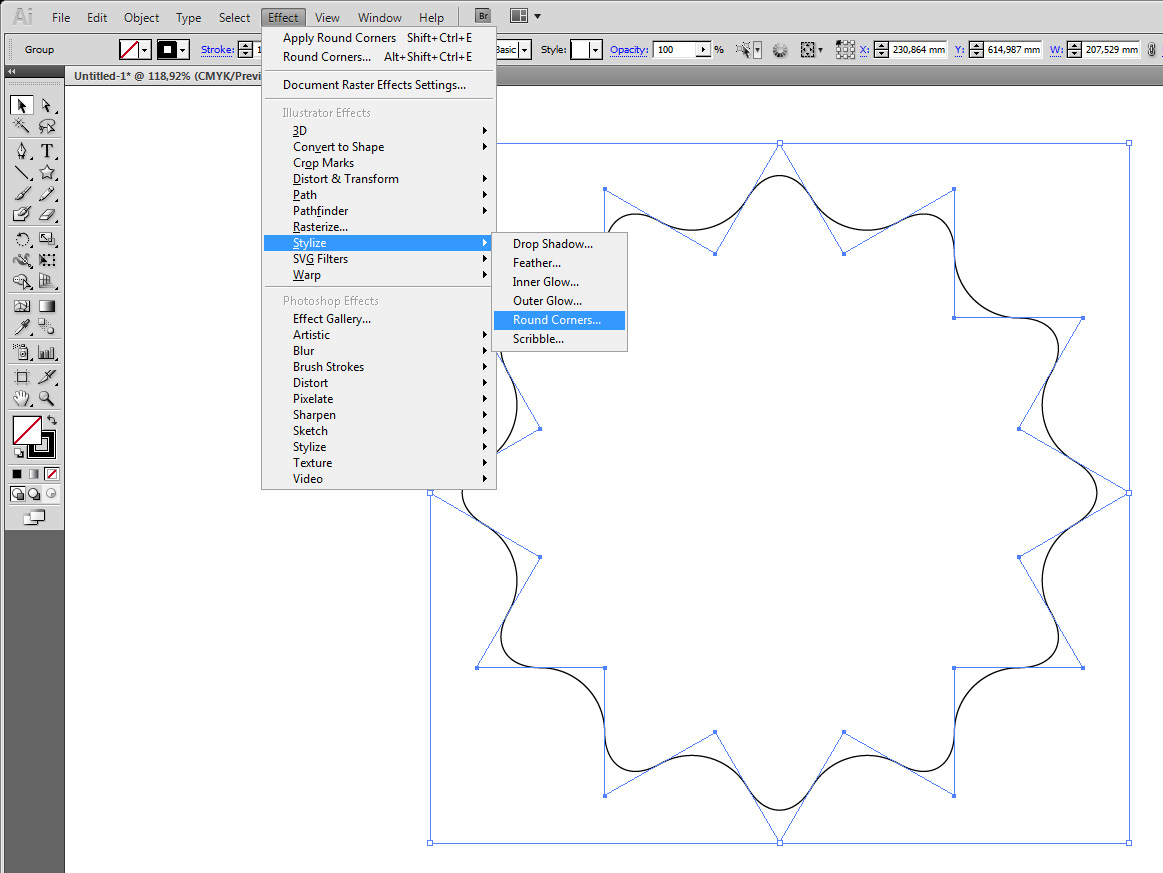This screenshot has width=1163, height=873.
Task: Open the stroke color dropdown in control bar
Action: (183, 50)
